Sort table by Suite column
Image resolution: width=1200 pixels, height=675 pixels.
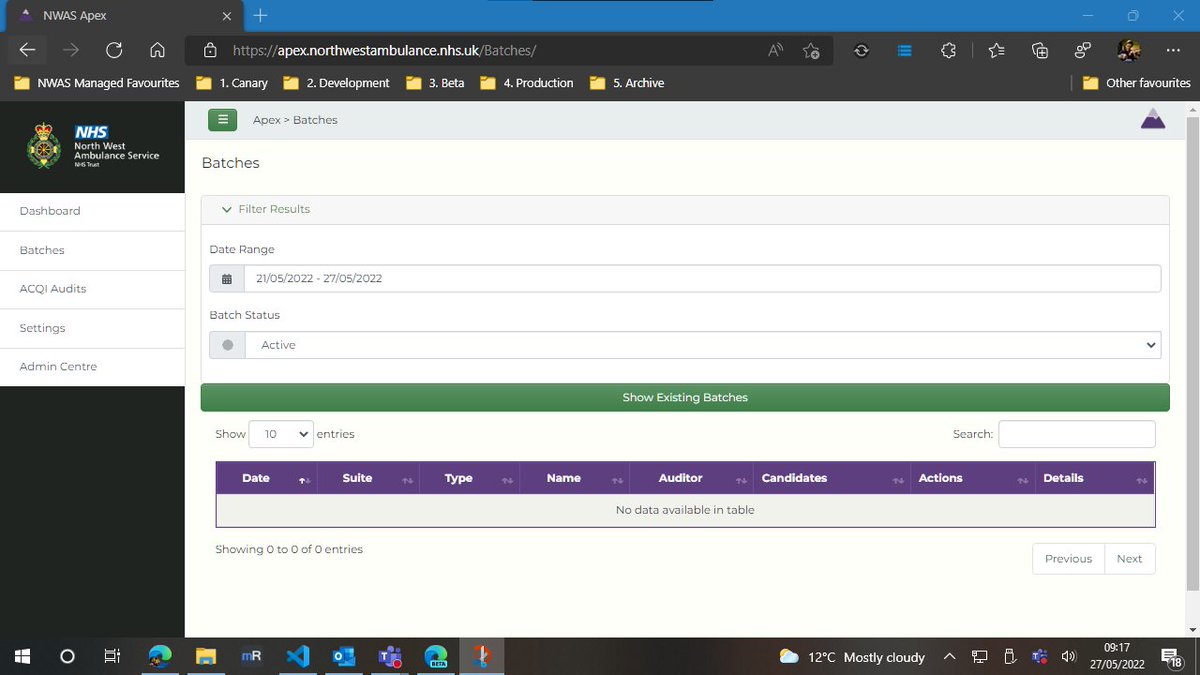(368, 478)
